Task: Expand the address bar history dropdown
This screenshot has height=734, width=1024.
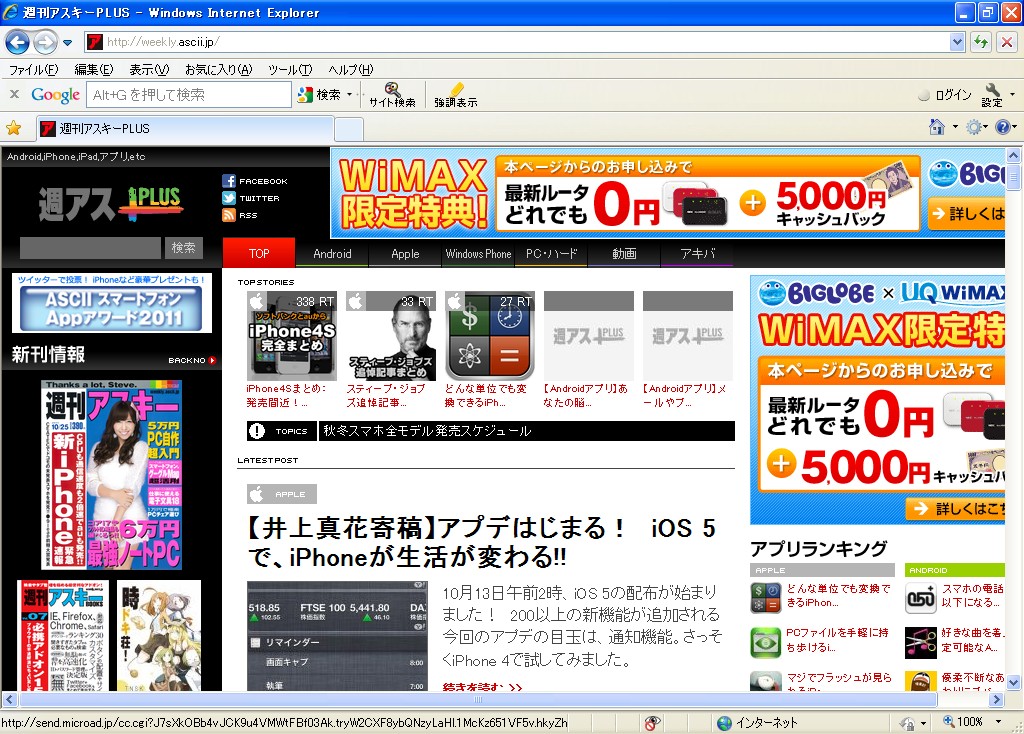Action: coord(957,42)
